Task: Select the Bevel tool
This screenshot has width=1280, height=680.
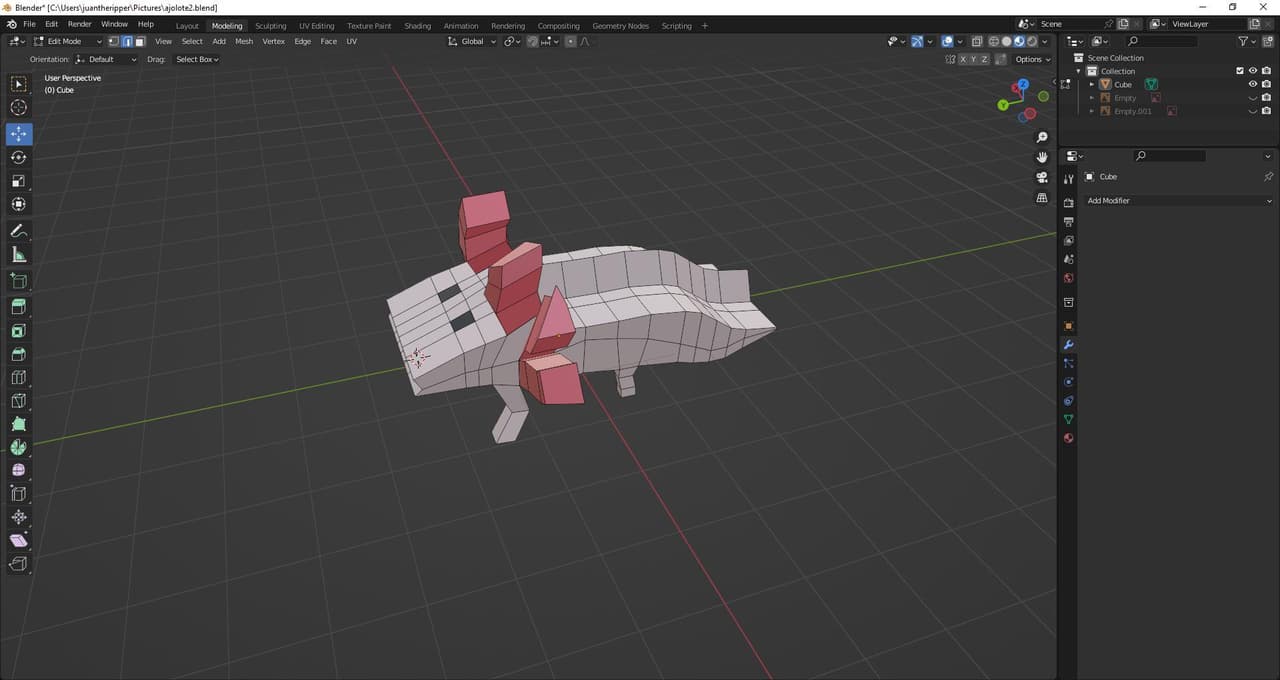Action: click(19, 354)
